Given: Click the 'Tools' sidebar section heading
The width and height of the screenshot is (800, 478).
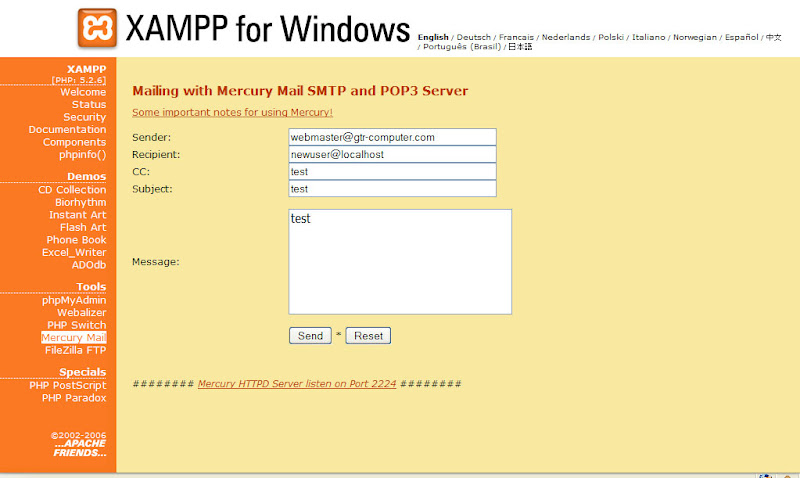Looking at the screenshot, I should point(91,287).
